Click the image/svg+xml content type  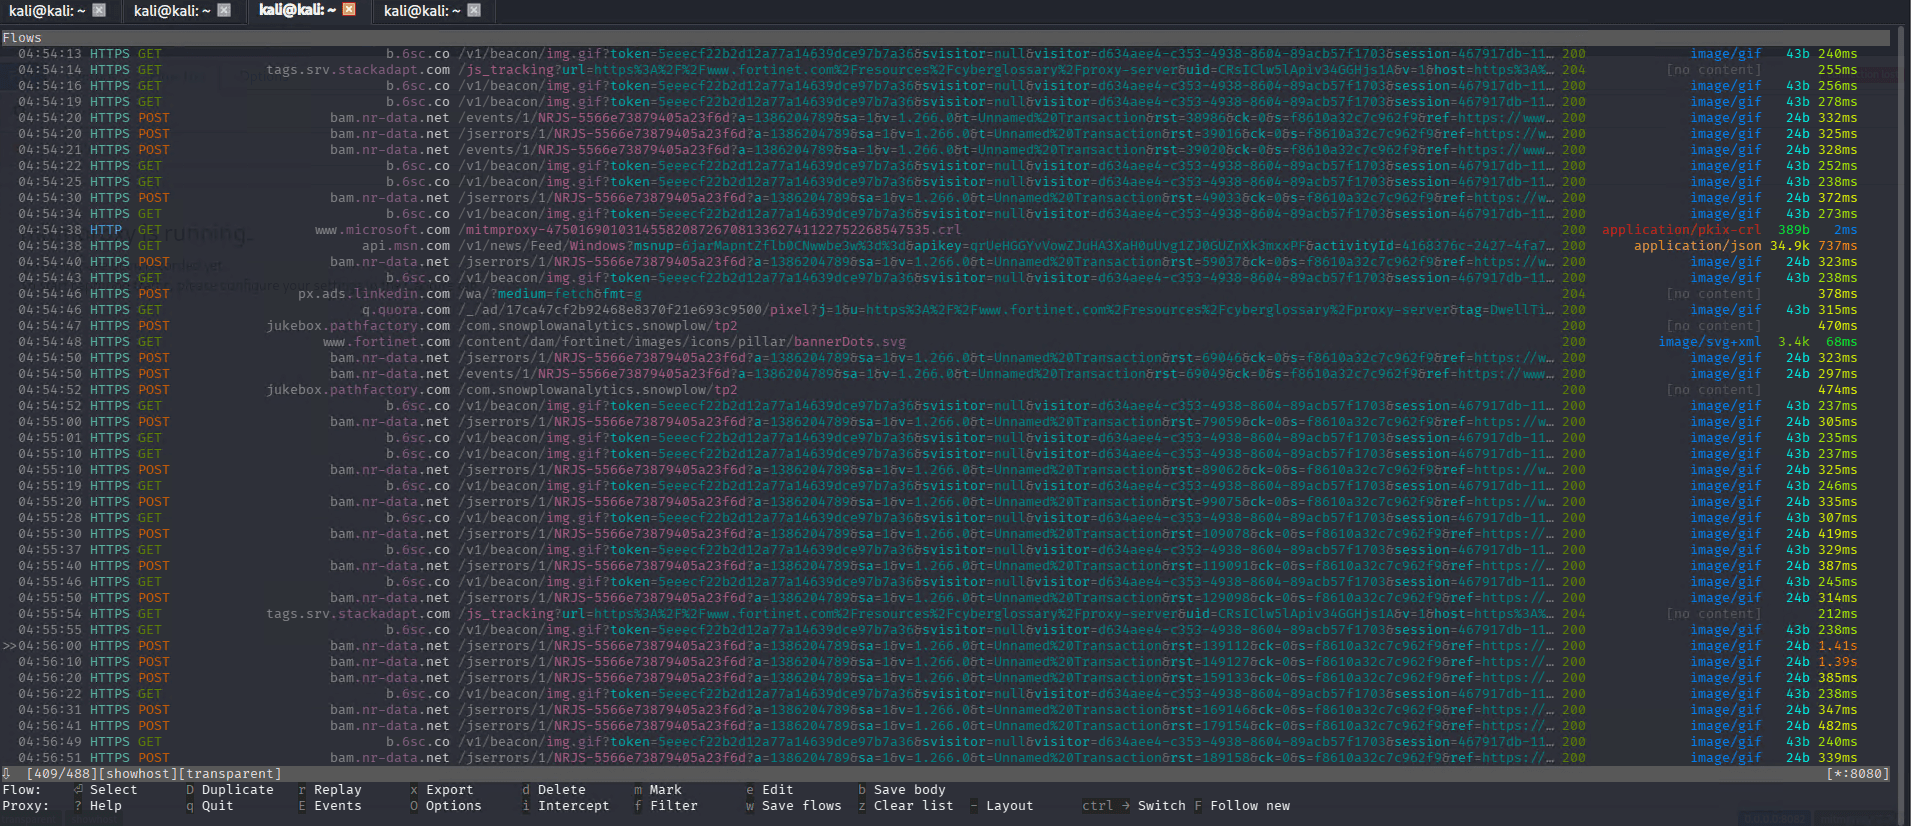[x=1709, y=342]
